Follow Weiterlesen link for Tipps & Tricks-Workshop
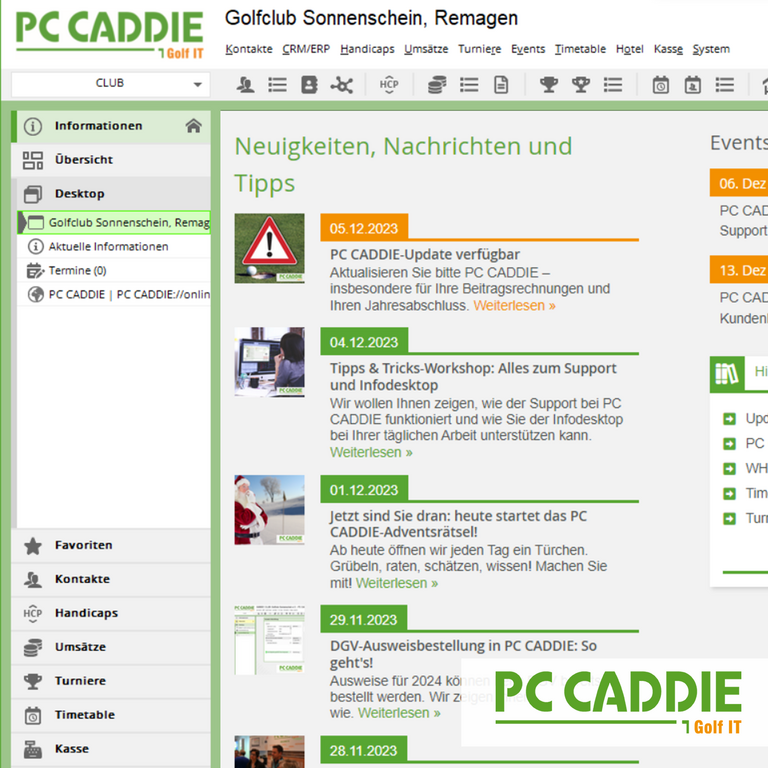768x768 pixels. 371,452
